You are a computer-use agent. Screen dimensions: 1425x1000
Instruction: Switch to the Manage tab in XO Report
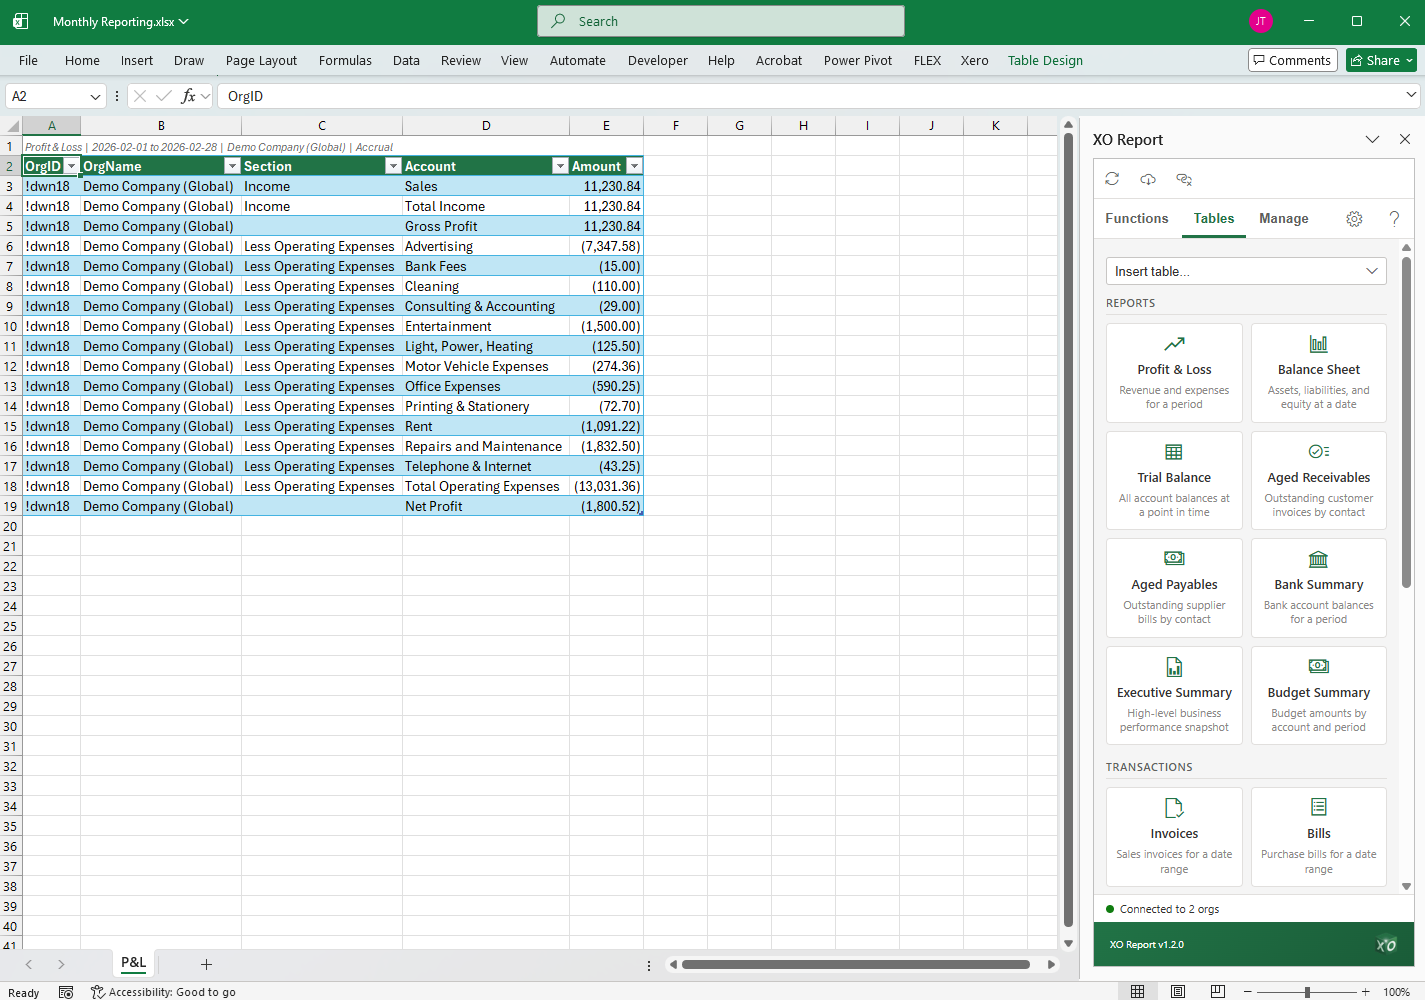pos(1284,218)
